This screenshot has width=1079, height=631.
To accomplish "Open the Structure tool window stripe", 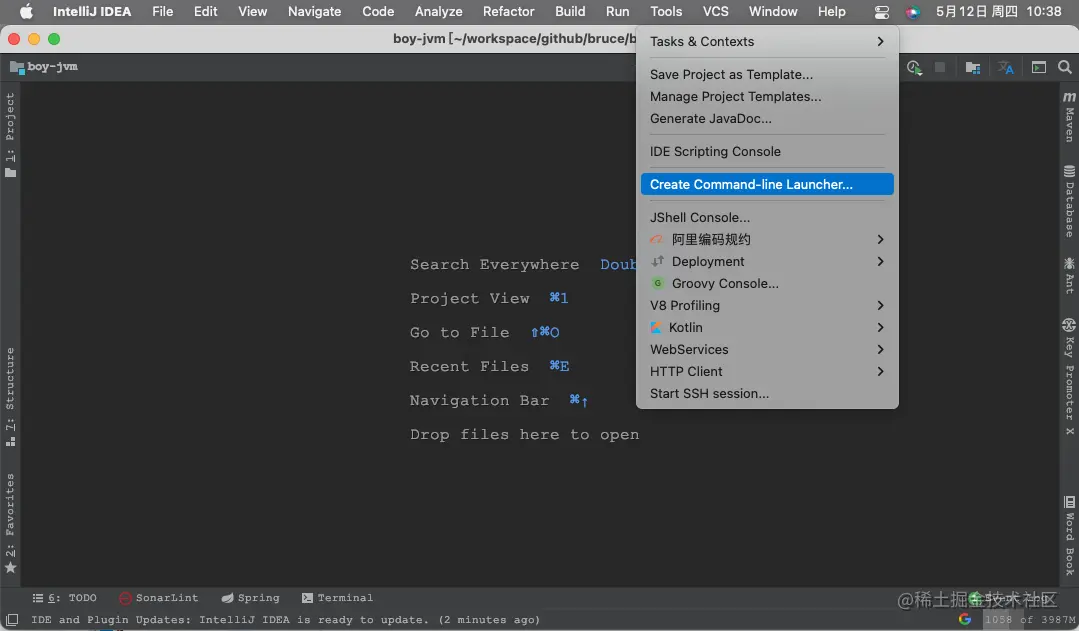I will [x=10, y=397].
